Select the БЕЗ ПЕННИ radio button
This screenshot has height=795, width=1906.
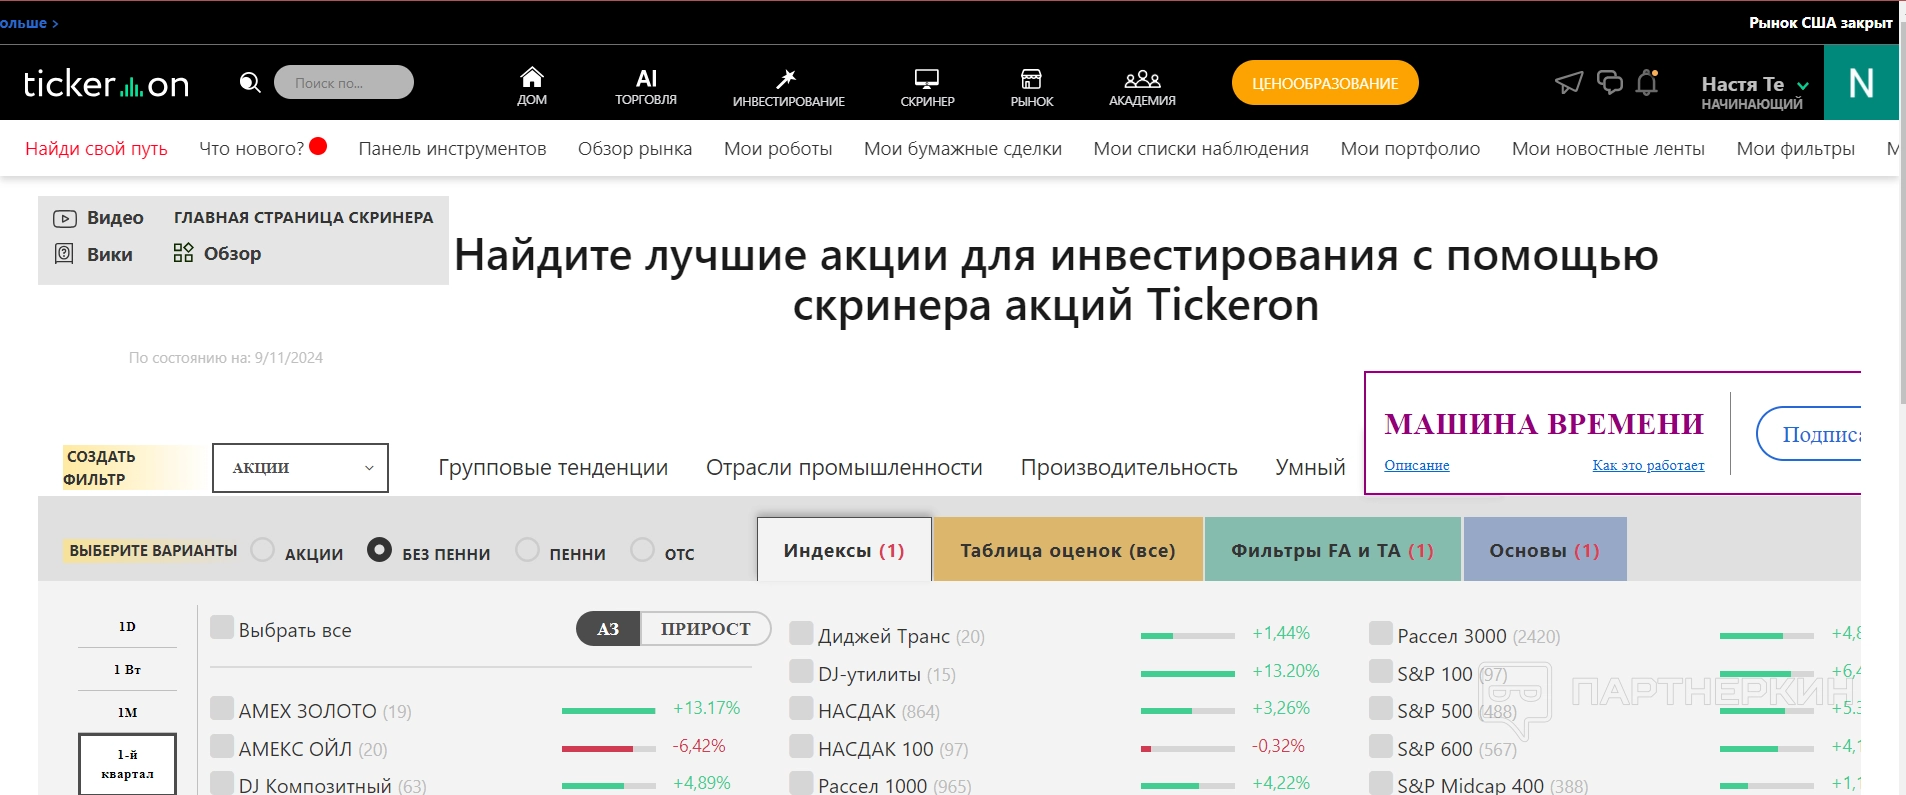coord(379,550)
